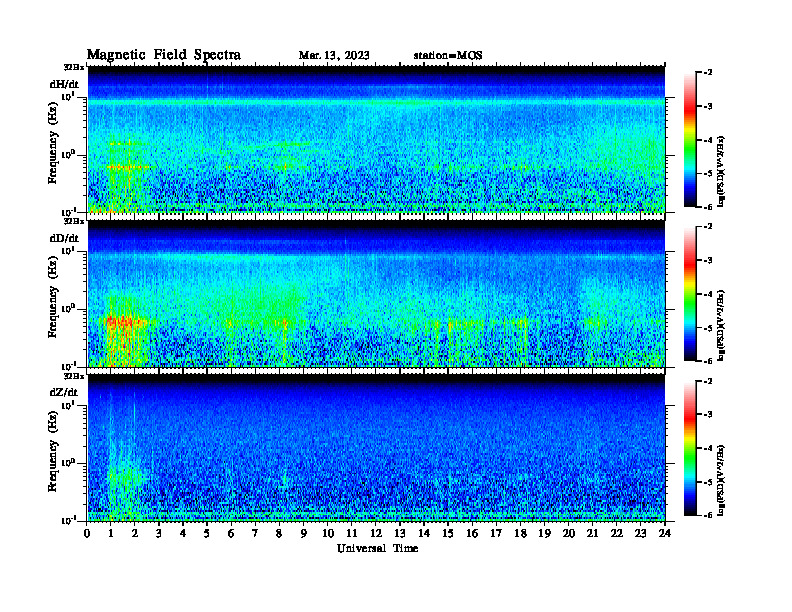The height and width of the screenshot is (612, 792).
Task: Click the dD/dt spectrogram plot
Action: pyautogui.click(x=376, y=293)
